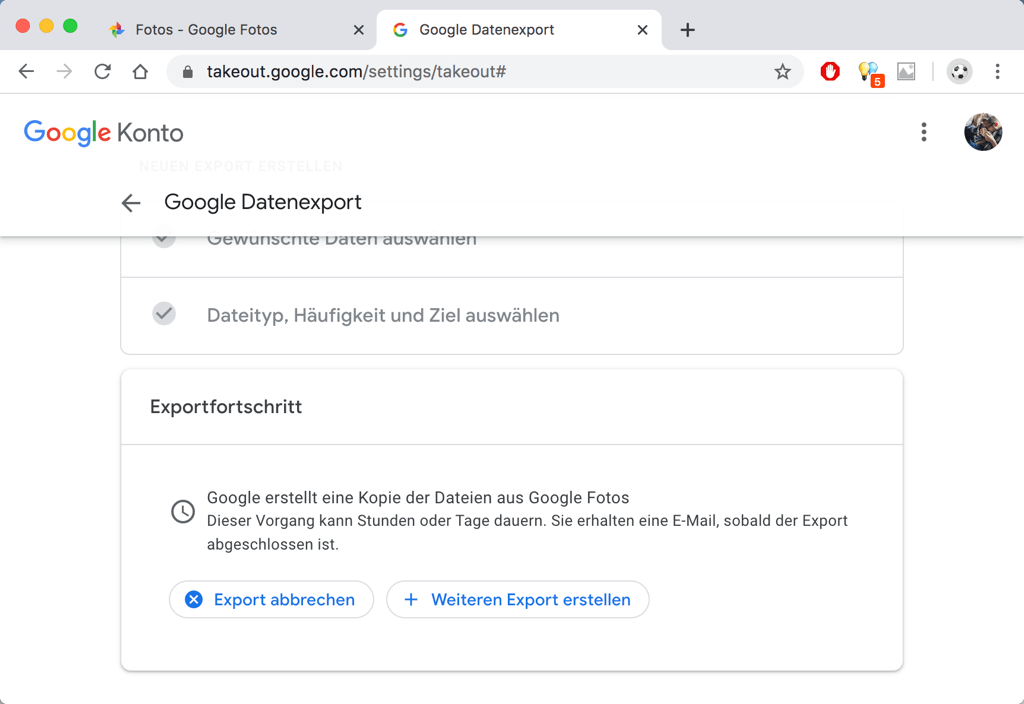Screen dimensions: 1024x704
Task: Select the Google Datenexport tab
Action: click(x=519, y=29)
